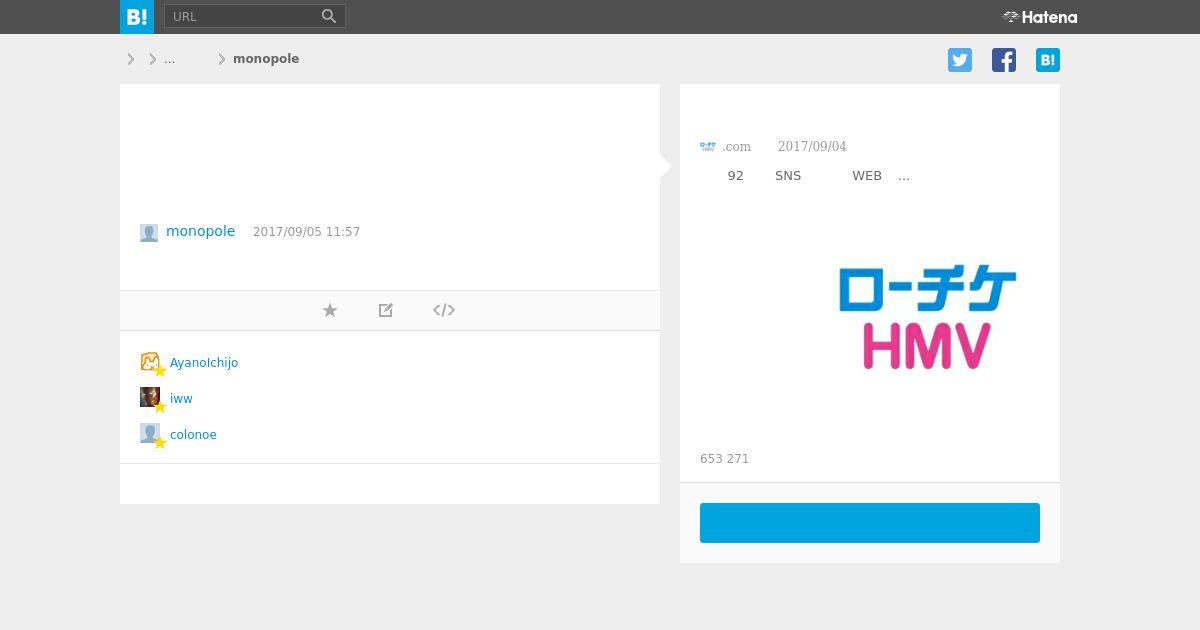1200x630 pixels.
Task: Open the iww user link
Action: pyautogui.click(x=181, y=399)
